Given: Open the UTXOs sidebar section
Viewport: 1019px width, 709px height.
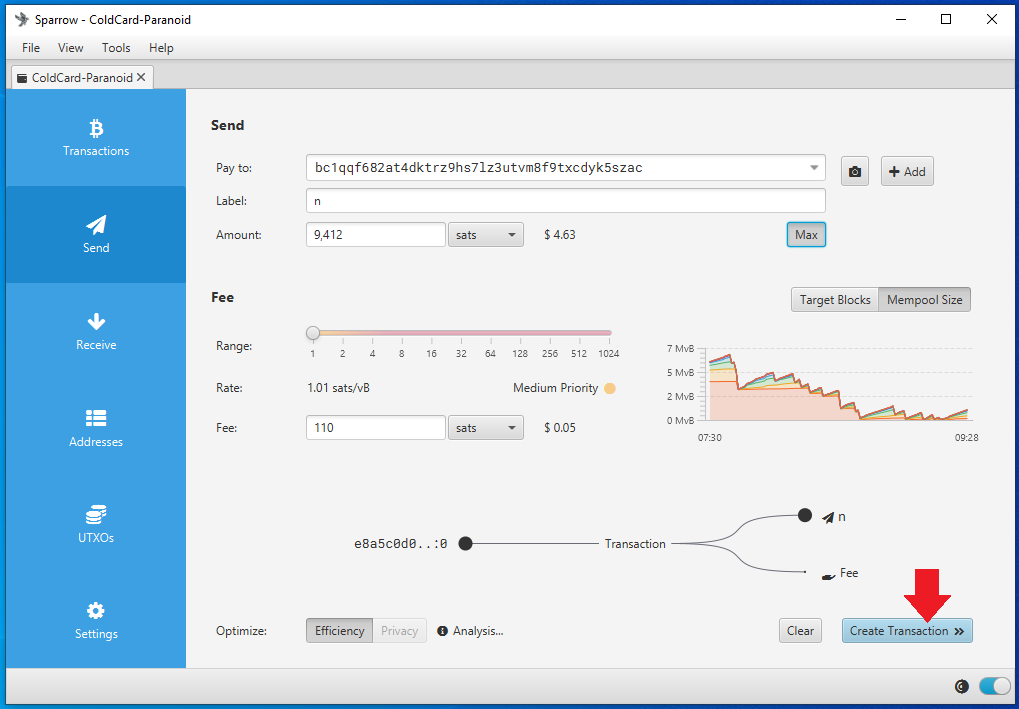Looking at the screenshot, I should pyautogui.click(x=96, y=524).
